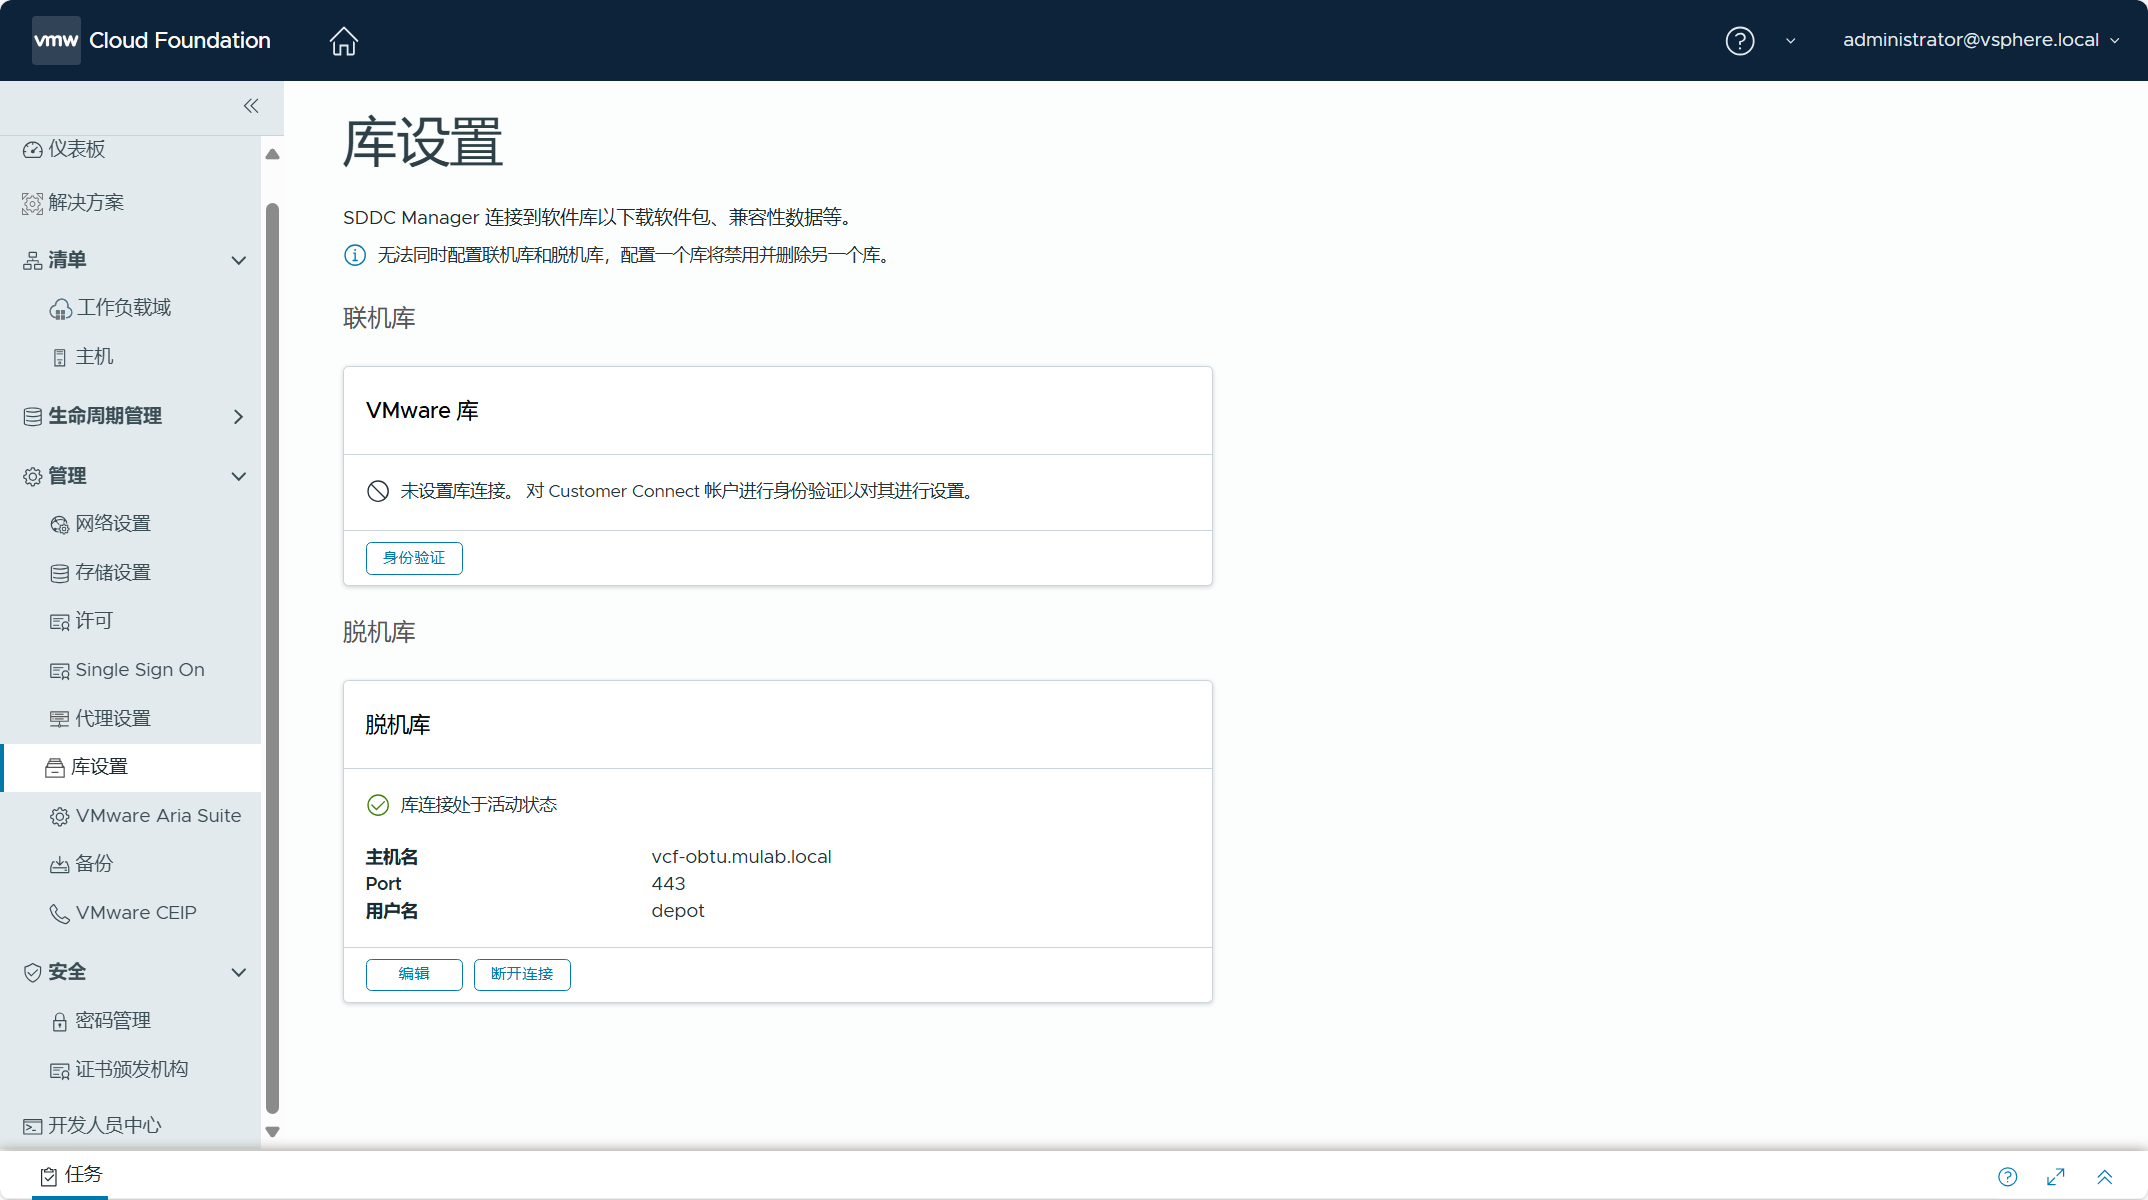
Task: Open the tasks panel with the double up chevron
Action: [2104, 1177]
